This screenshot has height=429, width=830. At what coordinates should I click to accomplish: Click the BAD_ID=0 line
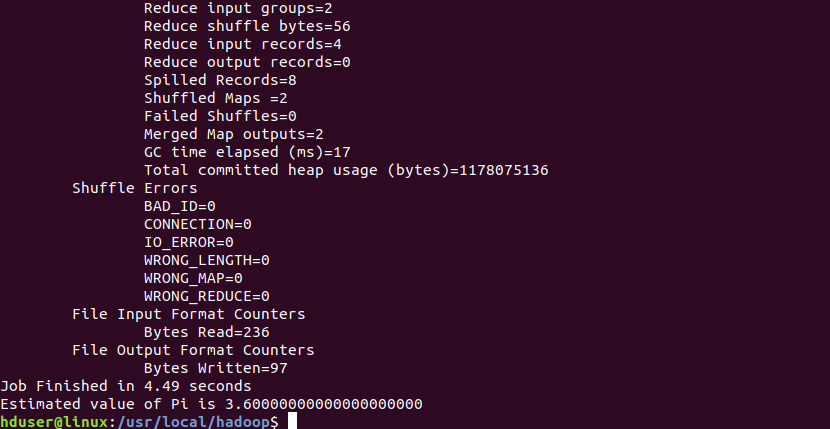180,206
